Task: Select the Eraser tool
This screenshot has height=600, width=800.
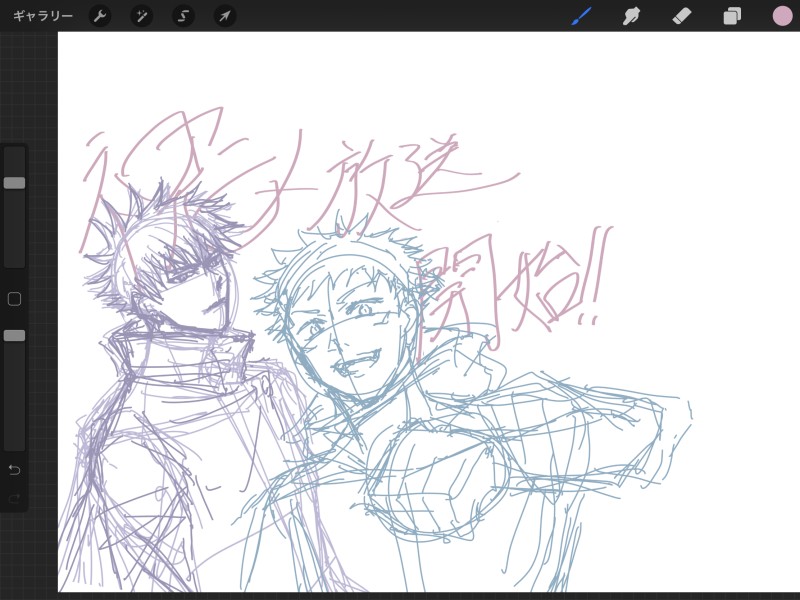Action: click(x=682, y=16)
